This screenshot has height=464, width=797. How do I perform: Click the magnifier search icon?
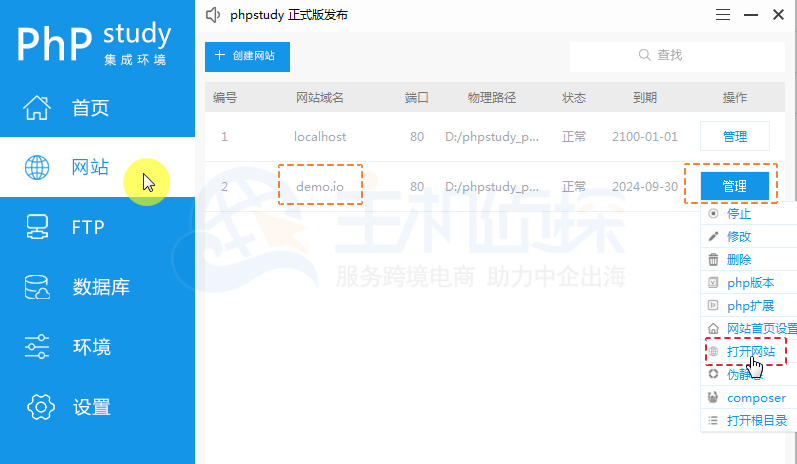pos(645,55)
